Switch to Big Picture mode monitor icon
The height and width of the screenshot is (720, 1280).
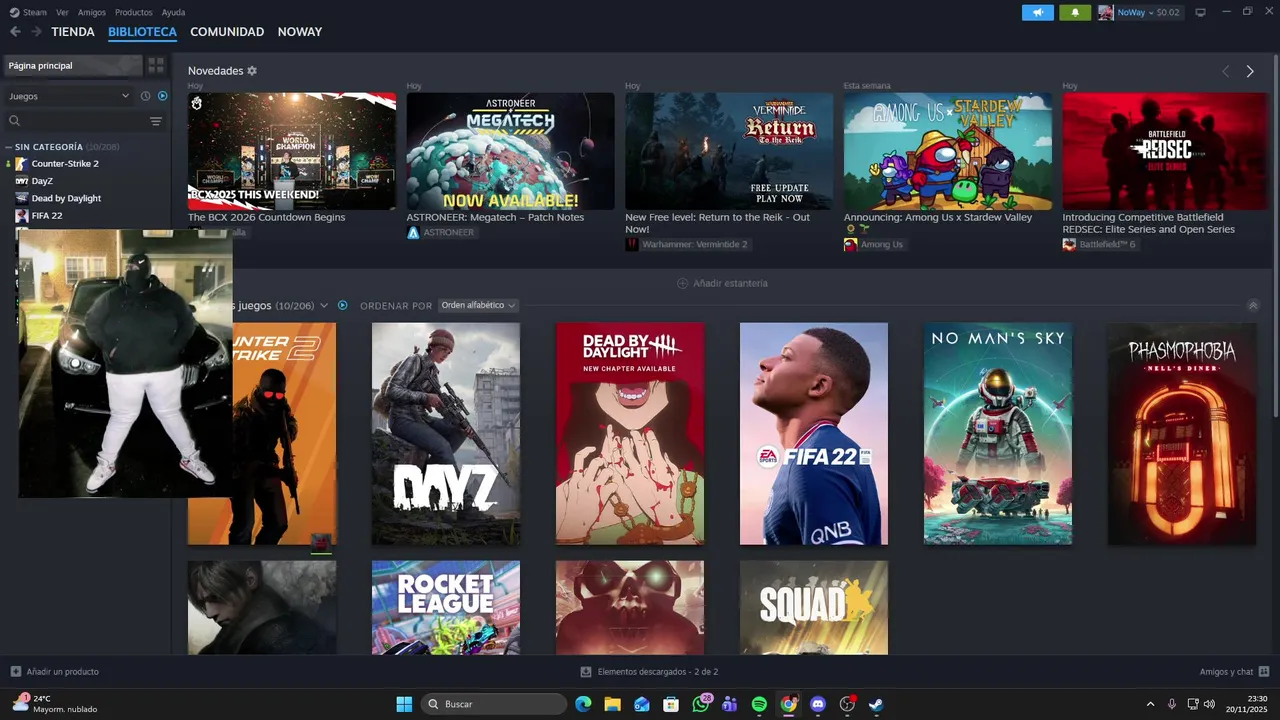coord(1200,12)
